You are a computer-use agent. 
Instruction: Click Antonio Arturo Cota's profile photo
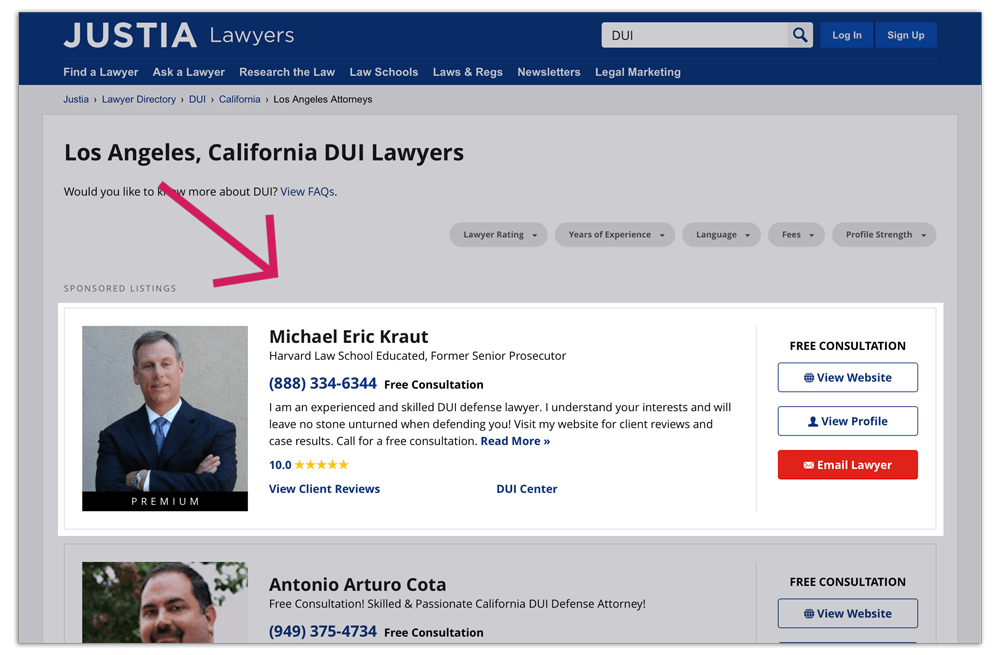click(165, 602)
